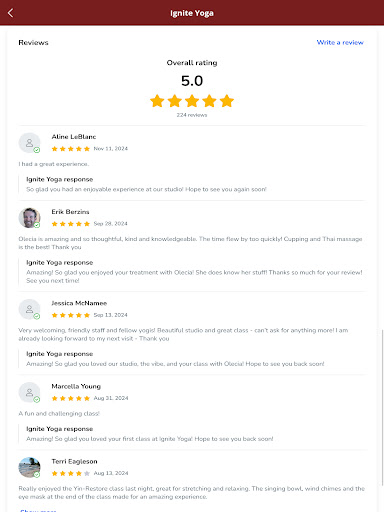384x512 pixels.
Task: Click Aline LeBlanc's default avatar icon
Action: click(x=29, y=143)
